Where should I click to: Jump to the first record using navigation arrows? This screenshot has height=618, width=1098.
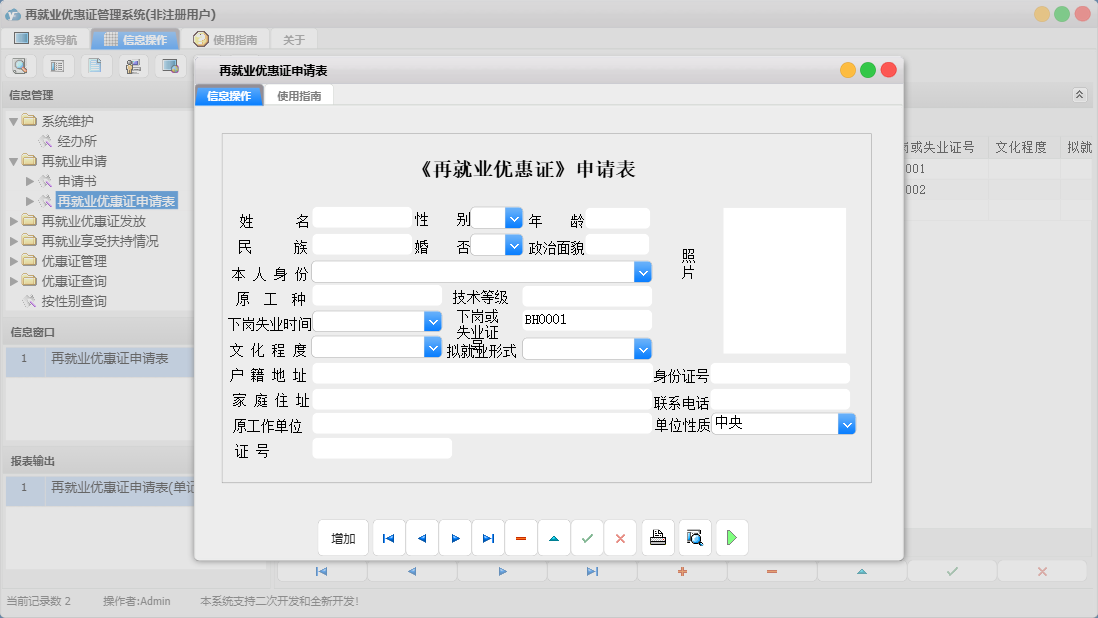coord(388,537)
